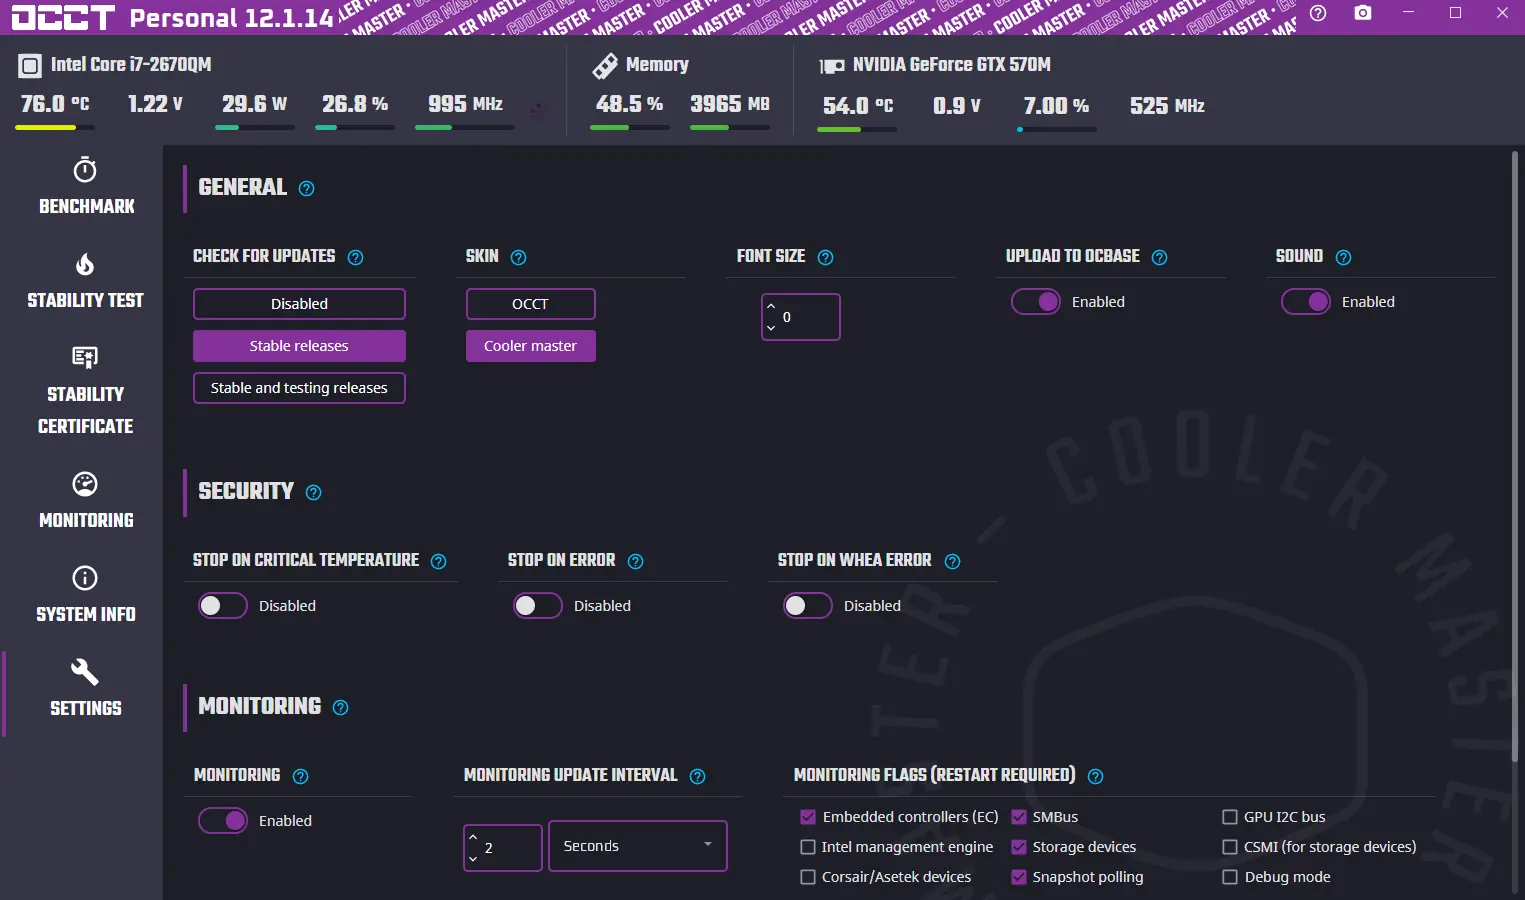
Task: Click help icon beside Monitoring Flags
Action: click(x=1095, y=776)
